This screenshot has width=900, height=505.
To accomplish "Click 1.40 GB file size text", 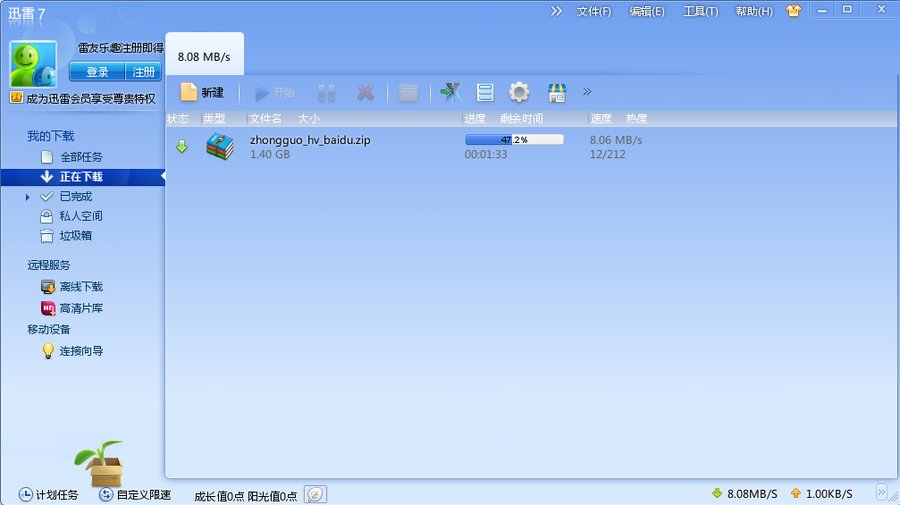I will (270, 154).
